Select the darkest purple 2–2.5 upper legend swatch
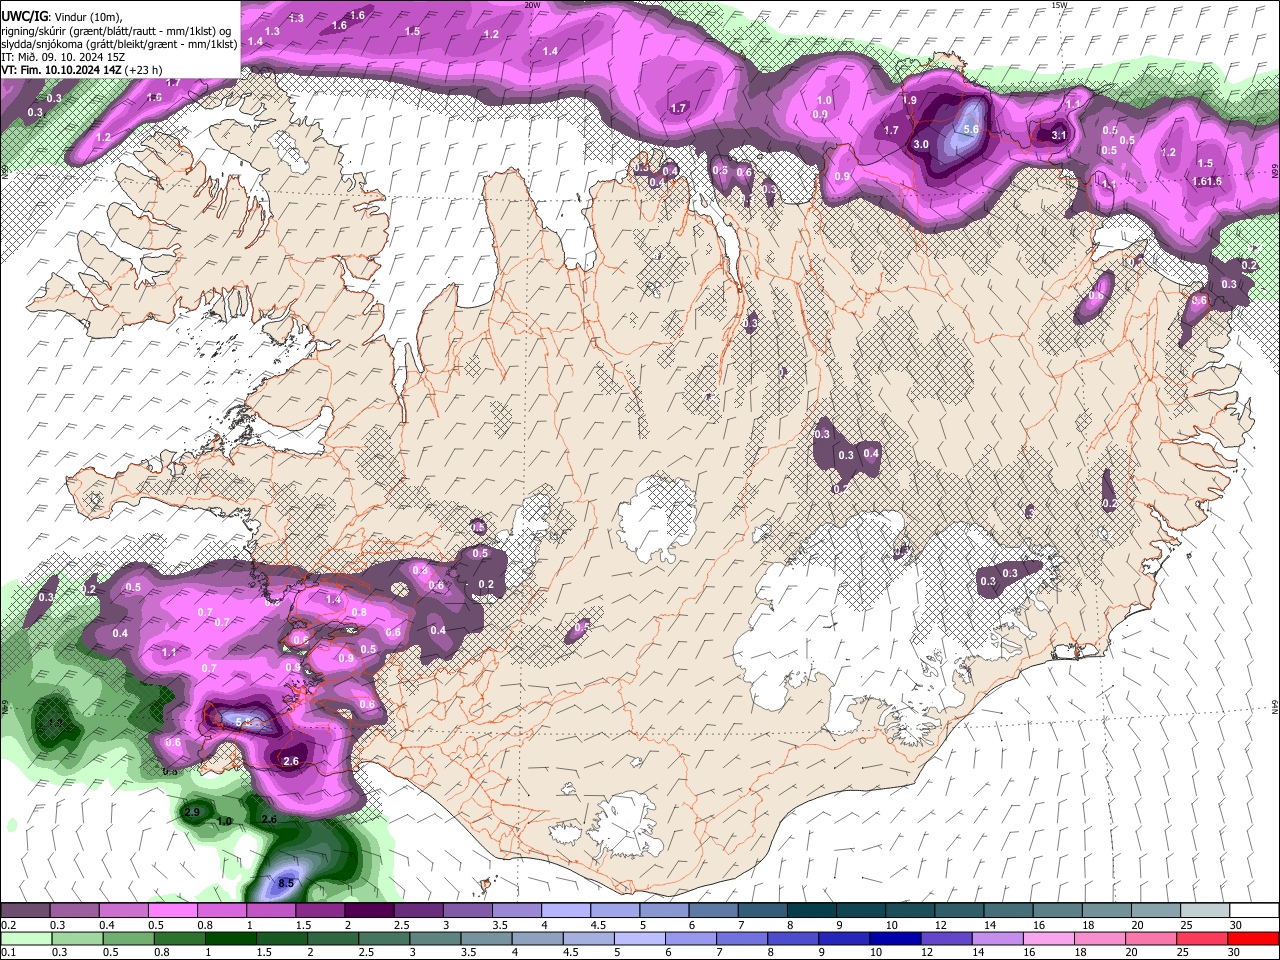This screenshot has height=960, width=1280. (369, 911)
